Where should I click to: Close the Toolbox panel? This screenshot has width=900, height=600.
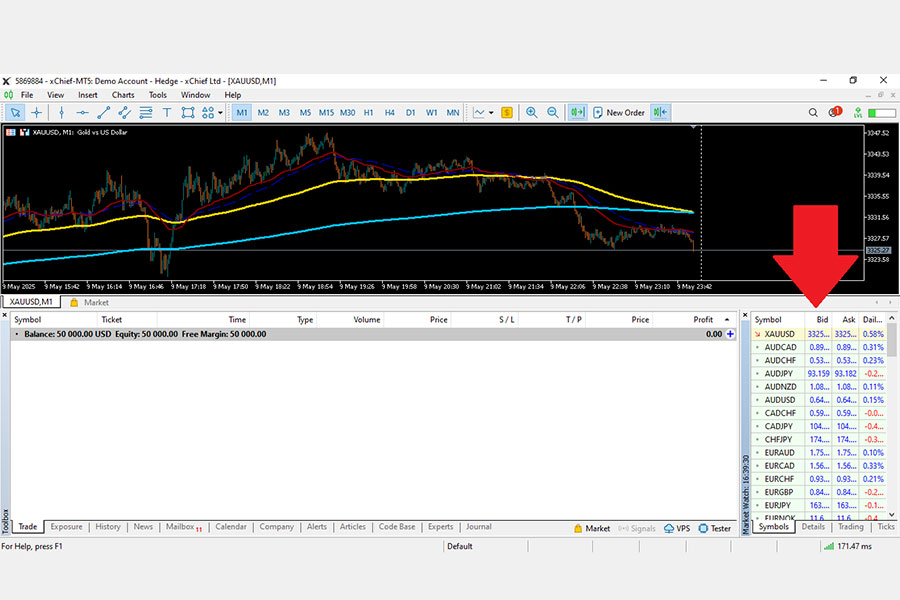pyautogui.click(x=5, y=315)
